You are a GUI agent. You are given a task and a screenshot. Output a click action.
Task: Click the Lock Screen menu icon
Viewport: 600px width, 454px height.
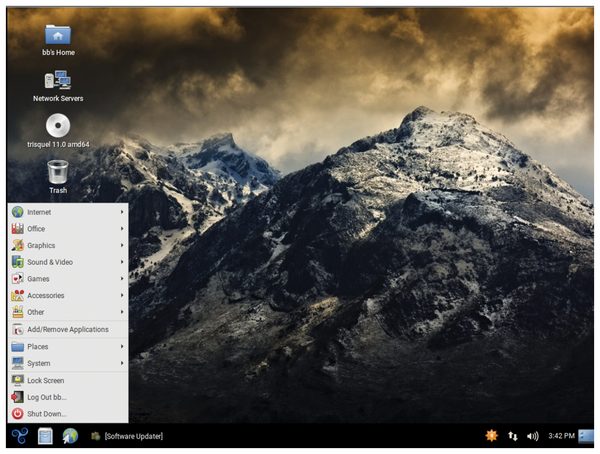[x=18, y=380]
